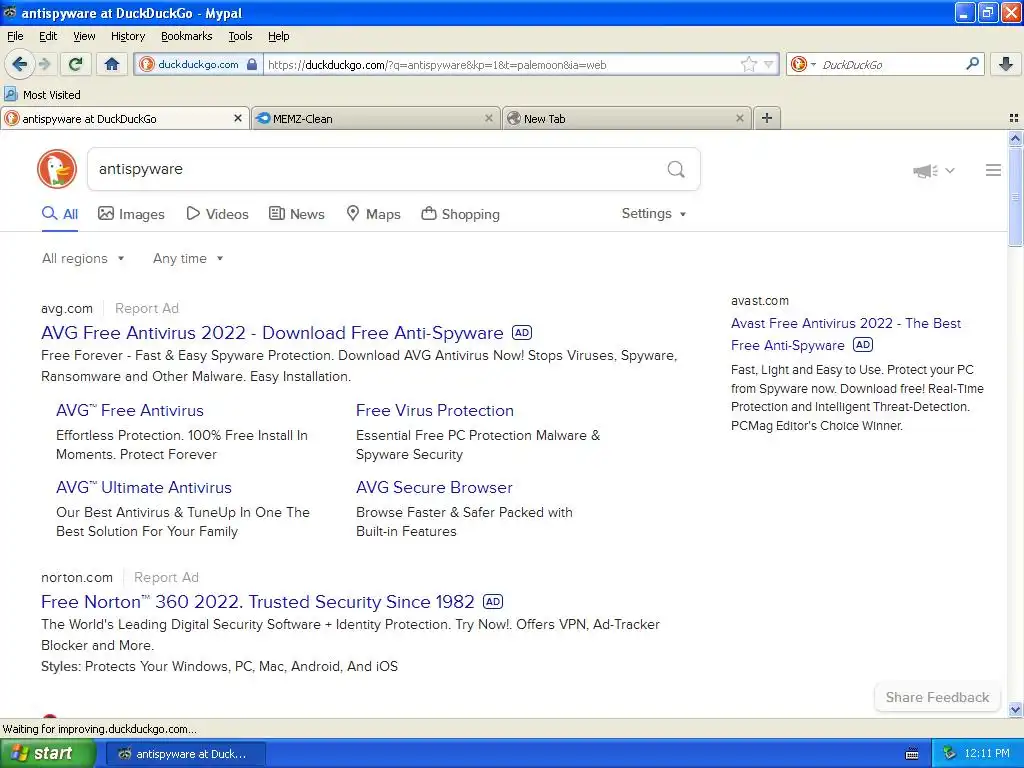The height and width of the screenshot is (768, 1024).
Task: Click the avg.com domain text
Action: 67,308
